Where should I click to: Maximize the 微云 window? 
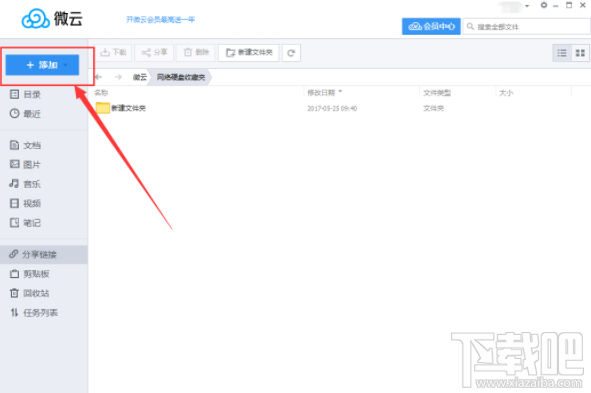[569, 5]
